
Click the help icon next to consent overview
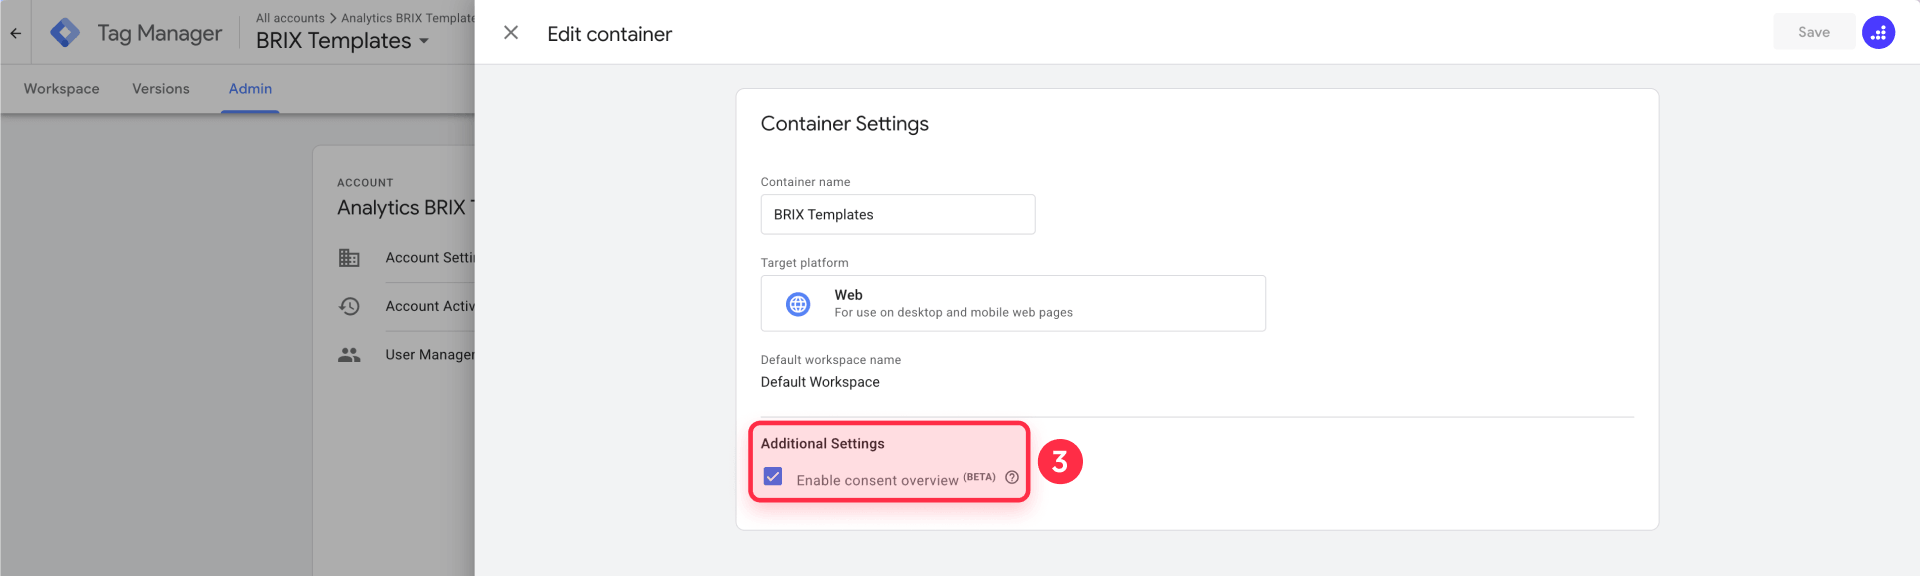point(1012,478)
